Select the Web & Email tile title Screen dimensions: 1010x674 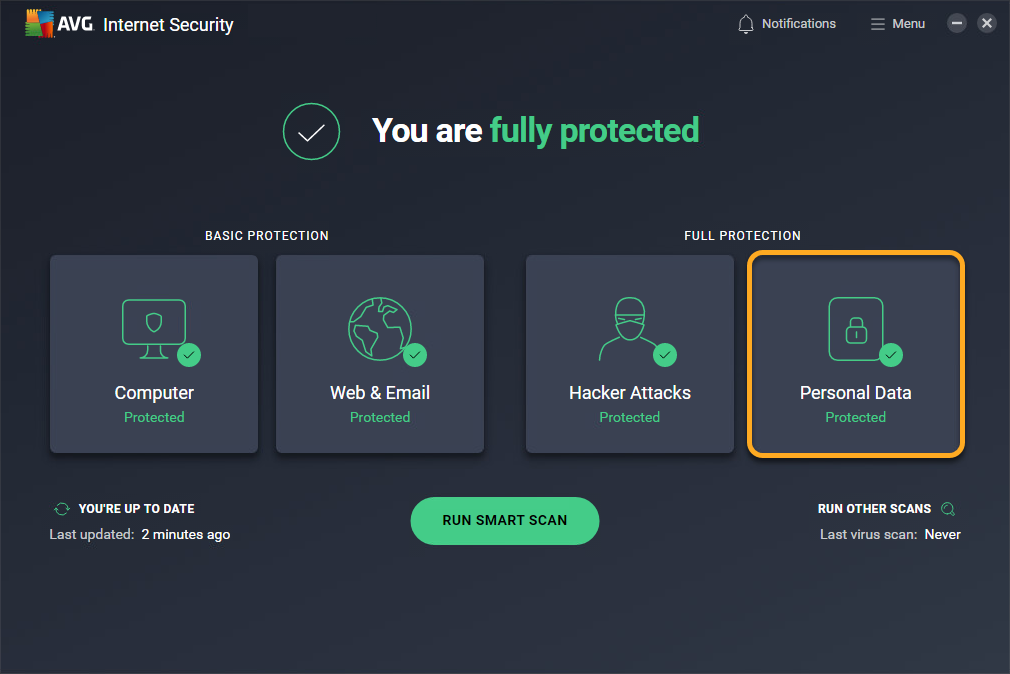(x=380, y=393)
